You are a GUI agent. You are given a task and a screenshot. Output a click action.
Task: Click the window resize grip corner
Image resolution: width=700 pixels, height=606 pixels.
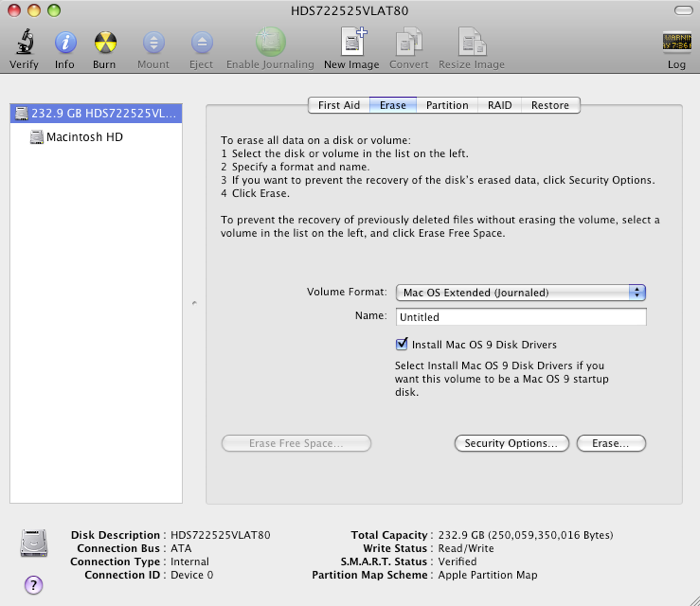[694, 600]
